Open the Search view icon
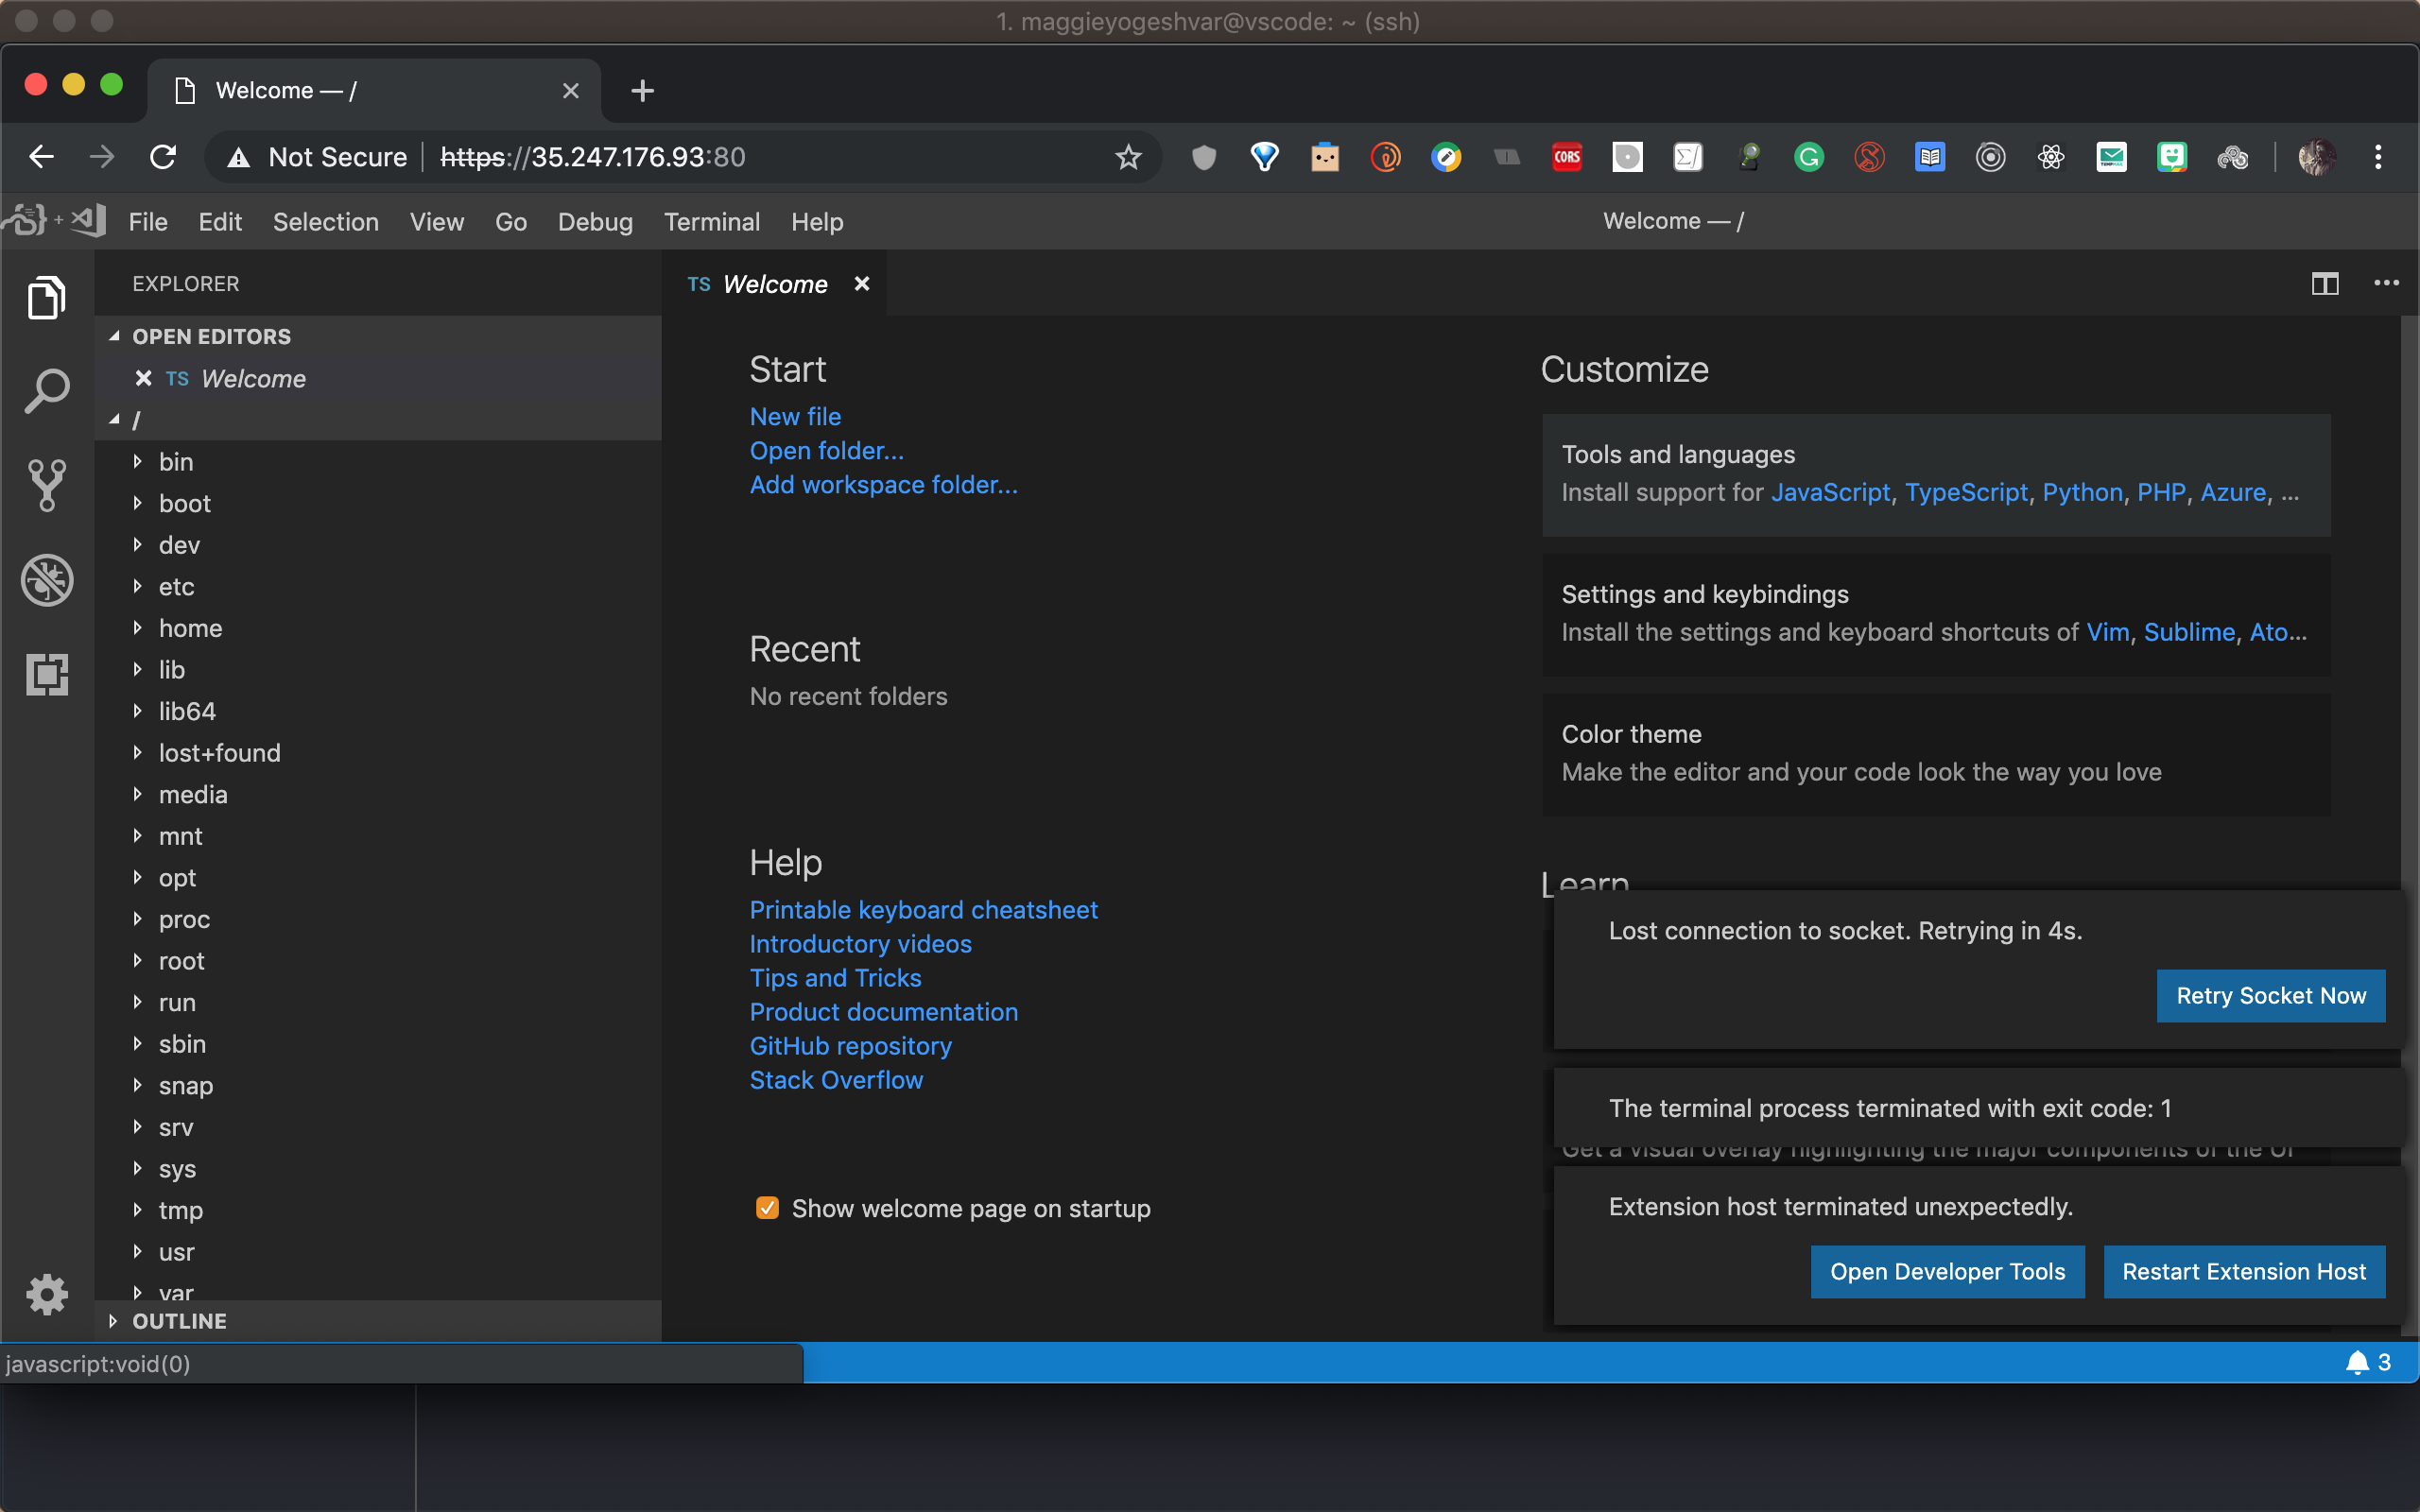Image resolution: width=2420 pixels, height=1512 pixels. coord(46,391)
